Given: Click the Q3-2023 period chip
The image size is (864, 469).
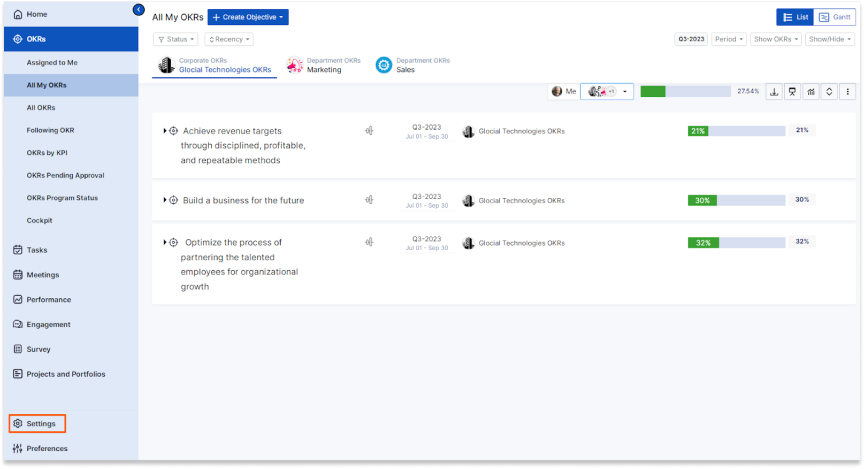Looking at the screenshot, I should tap(691, 40).
